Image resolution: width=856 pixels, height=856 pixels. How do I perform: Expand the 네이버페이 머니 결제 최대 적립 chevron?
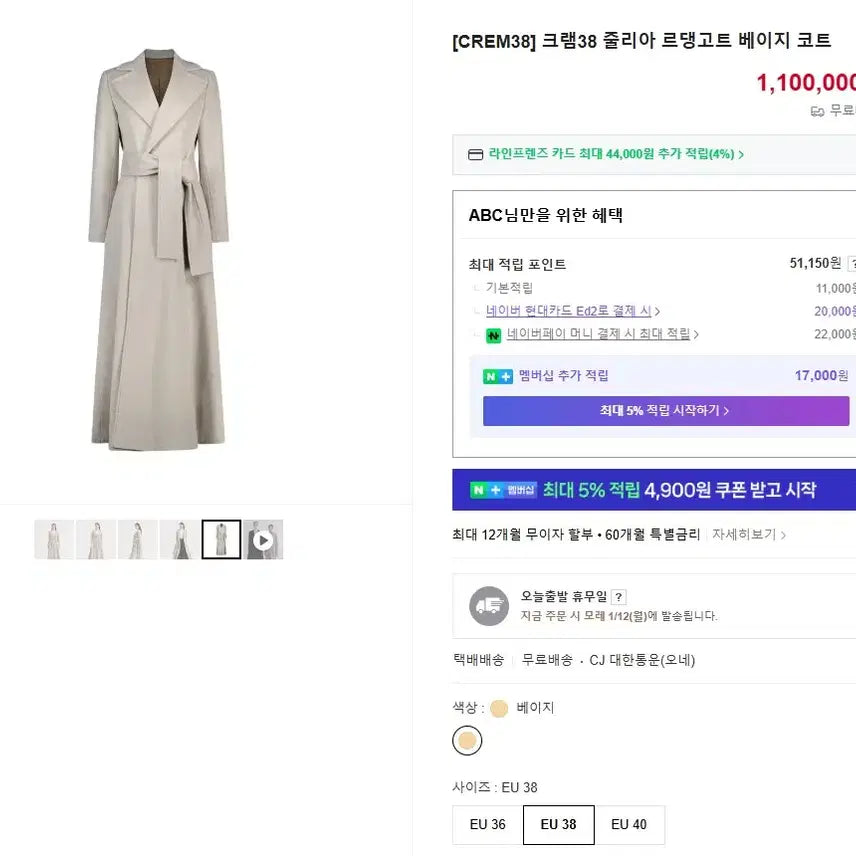698,333
